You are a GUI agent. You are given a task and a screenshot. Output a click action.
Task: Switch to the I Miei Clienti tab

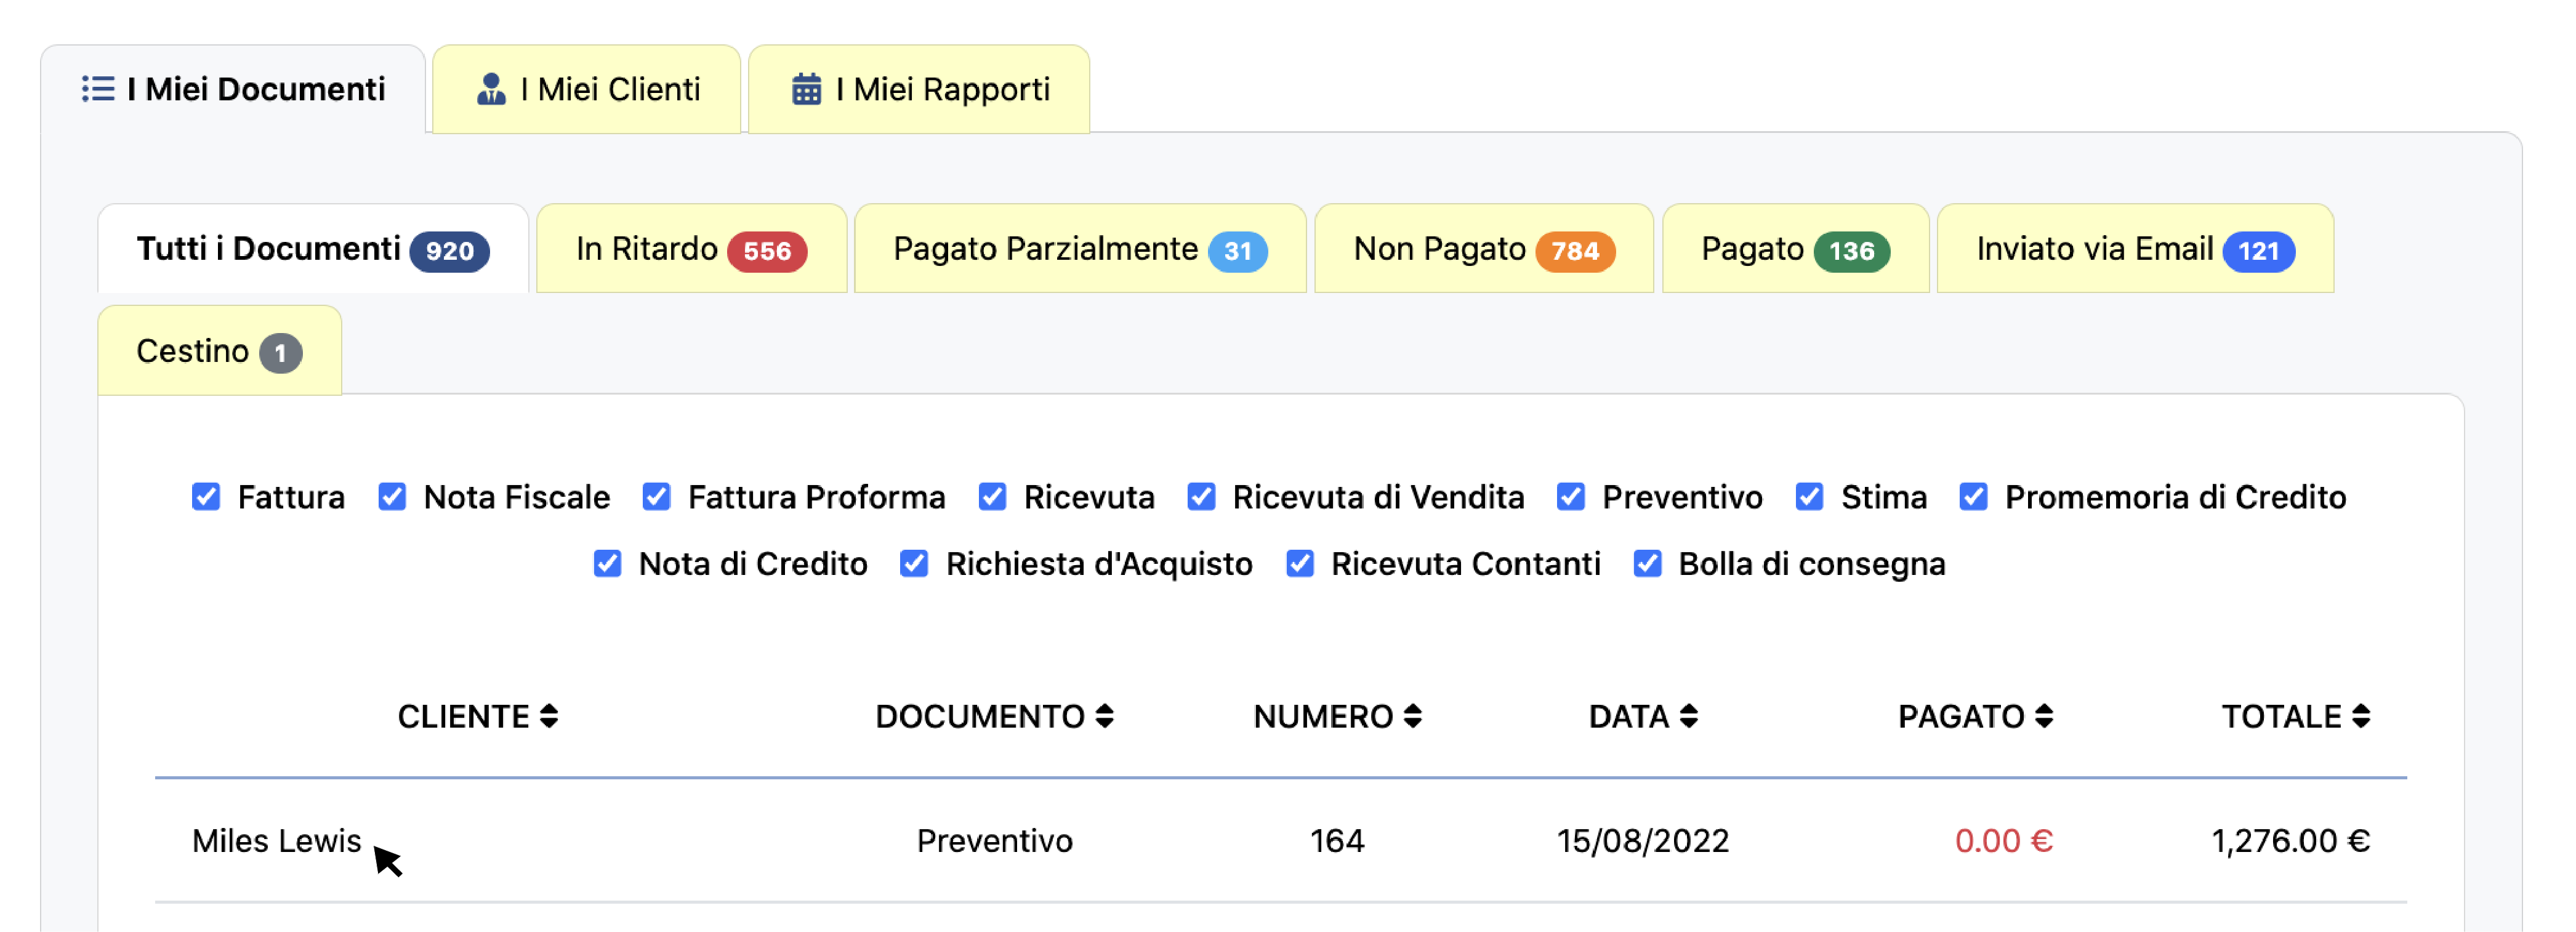point(587,89)
